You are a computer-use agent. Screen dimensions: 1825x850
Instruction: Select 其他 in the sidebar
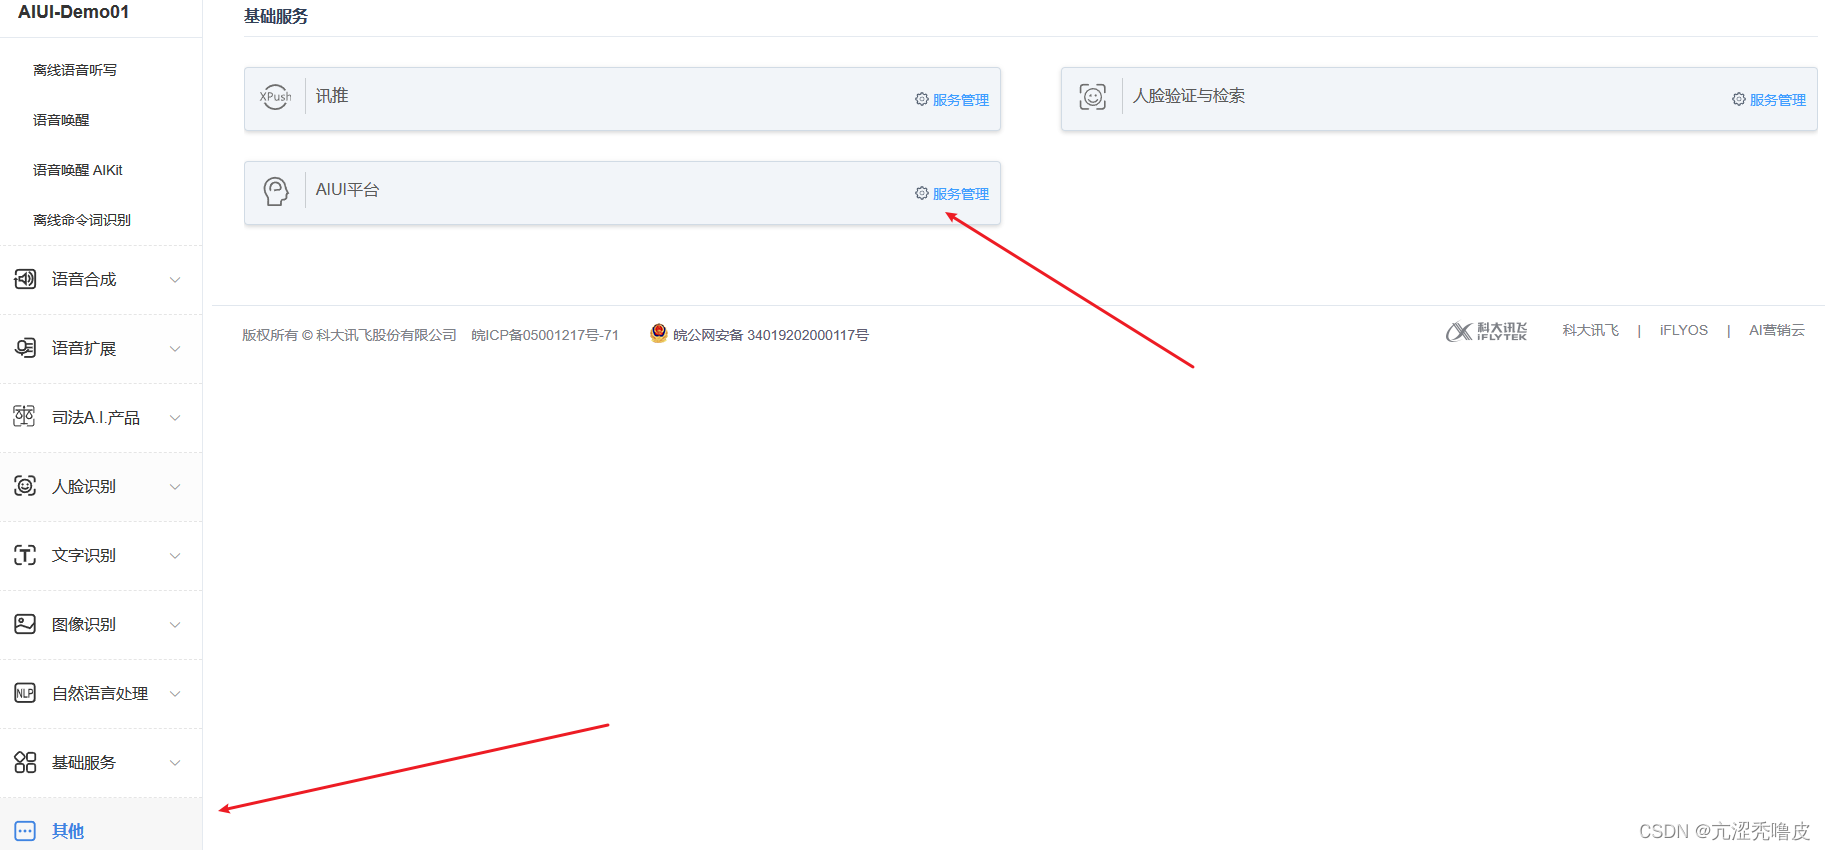[68, 831]
